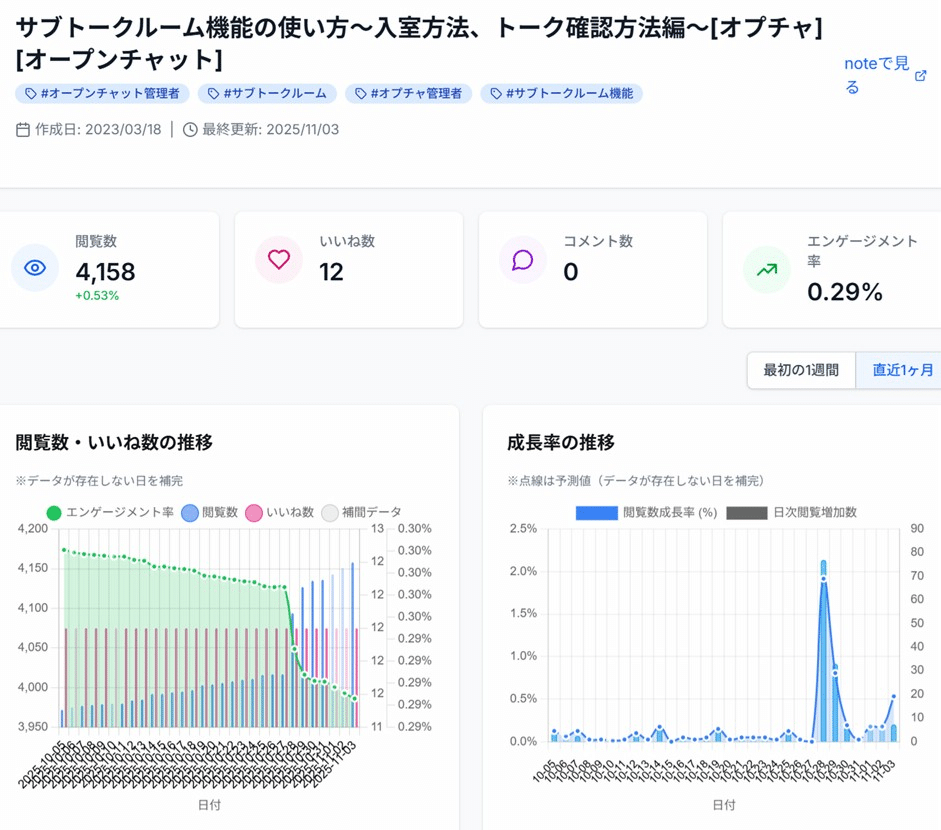Open the 'noteで見る' link
Screen dimensions: 941x830
(x=877, y=75)
